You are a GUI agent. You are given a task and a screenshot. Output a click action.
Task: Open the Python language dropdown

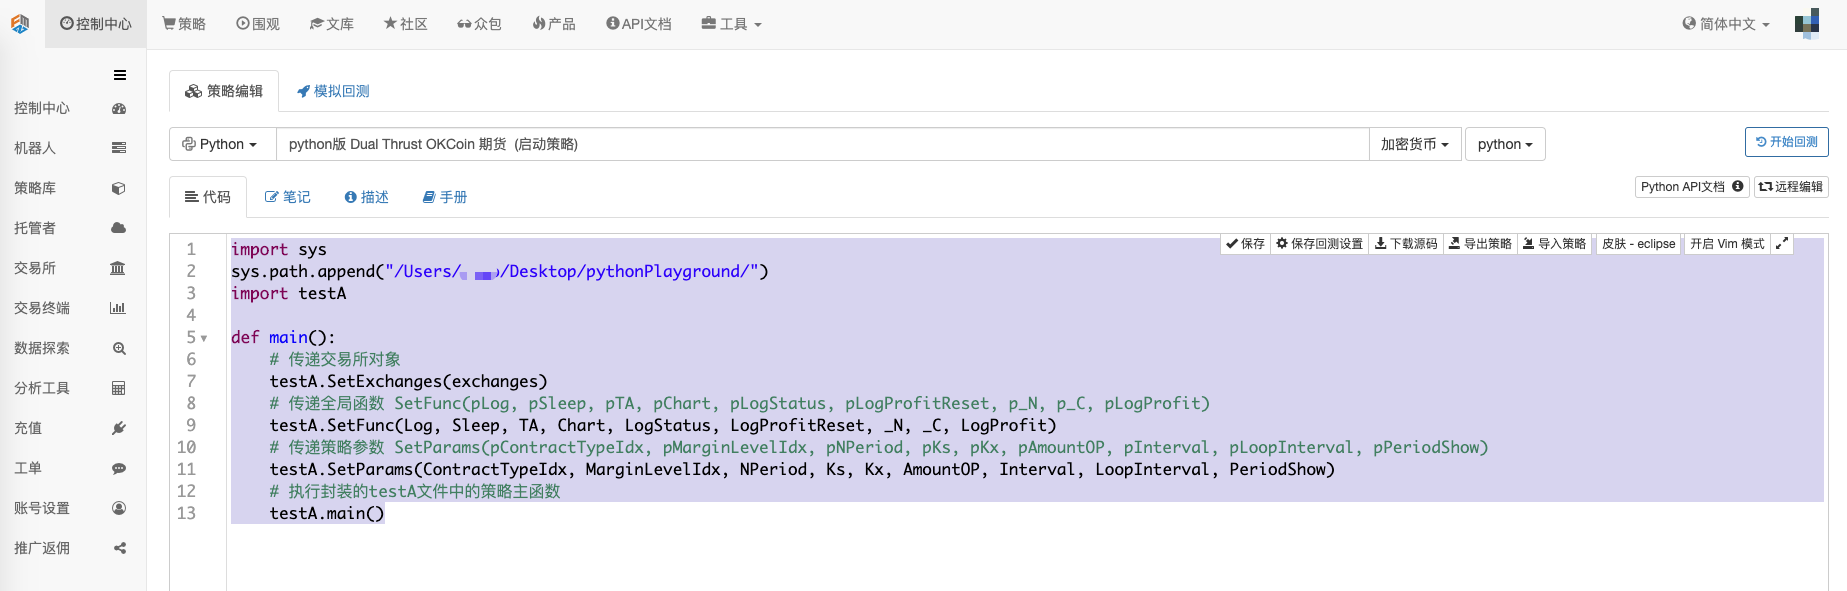click(x=221, y=144)
